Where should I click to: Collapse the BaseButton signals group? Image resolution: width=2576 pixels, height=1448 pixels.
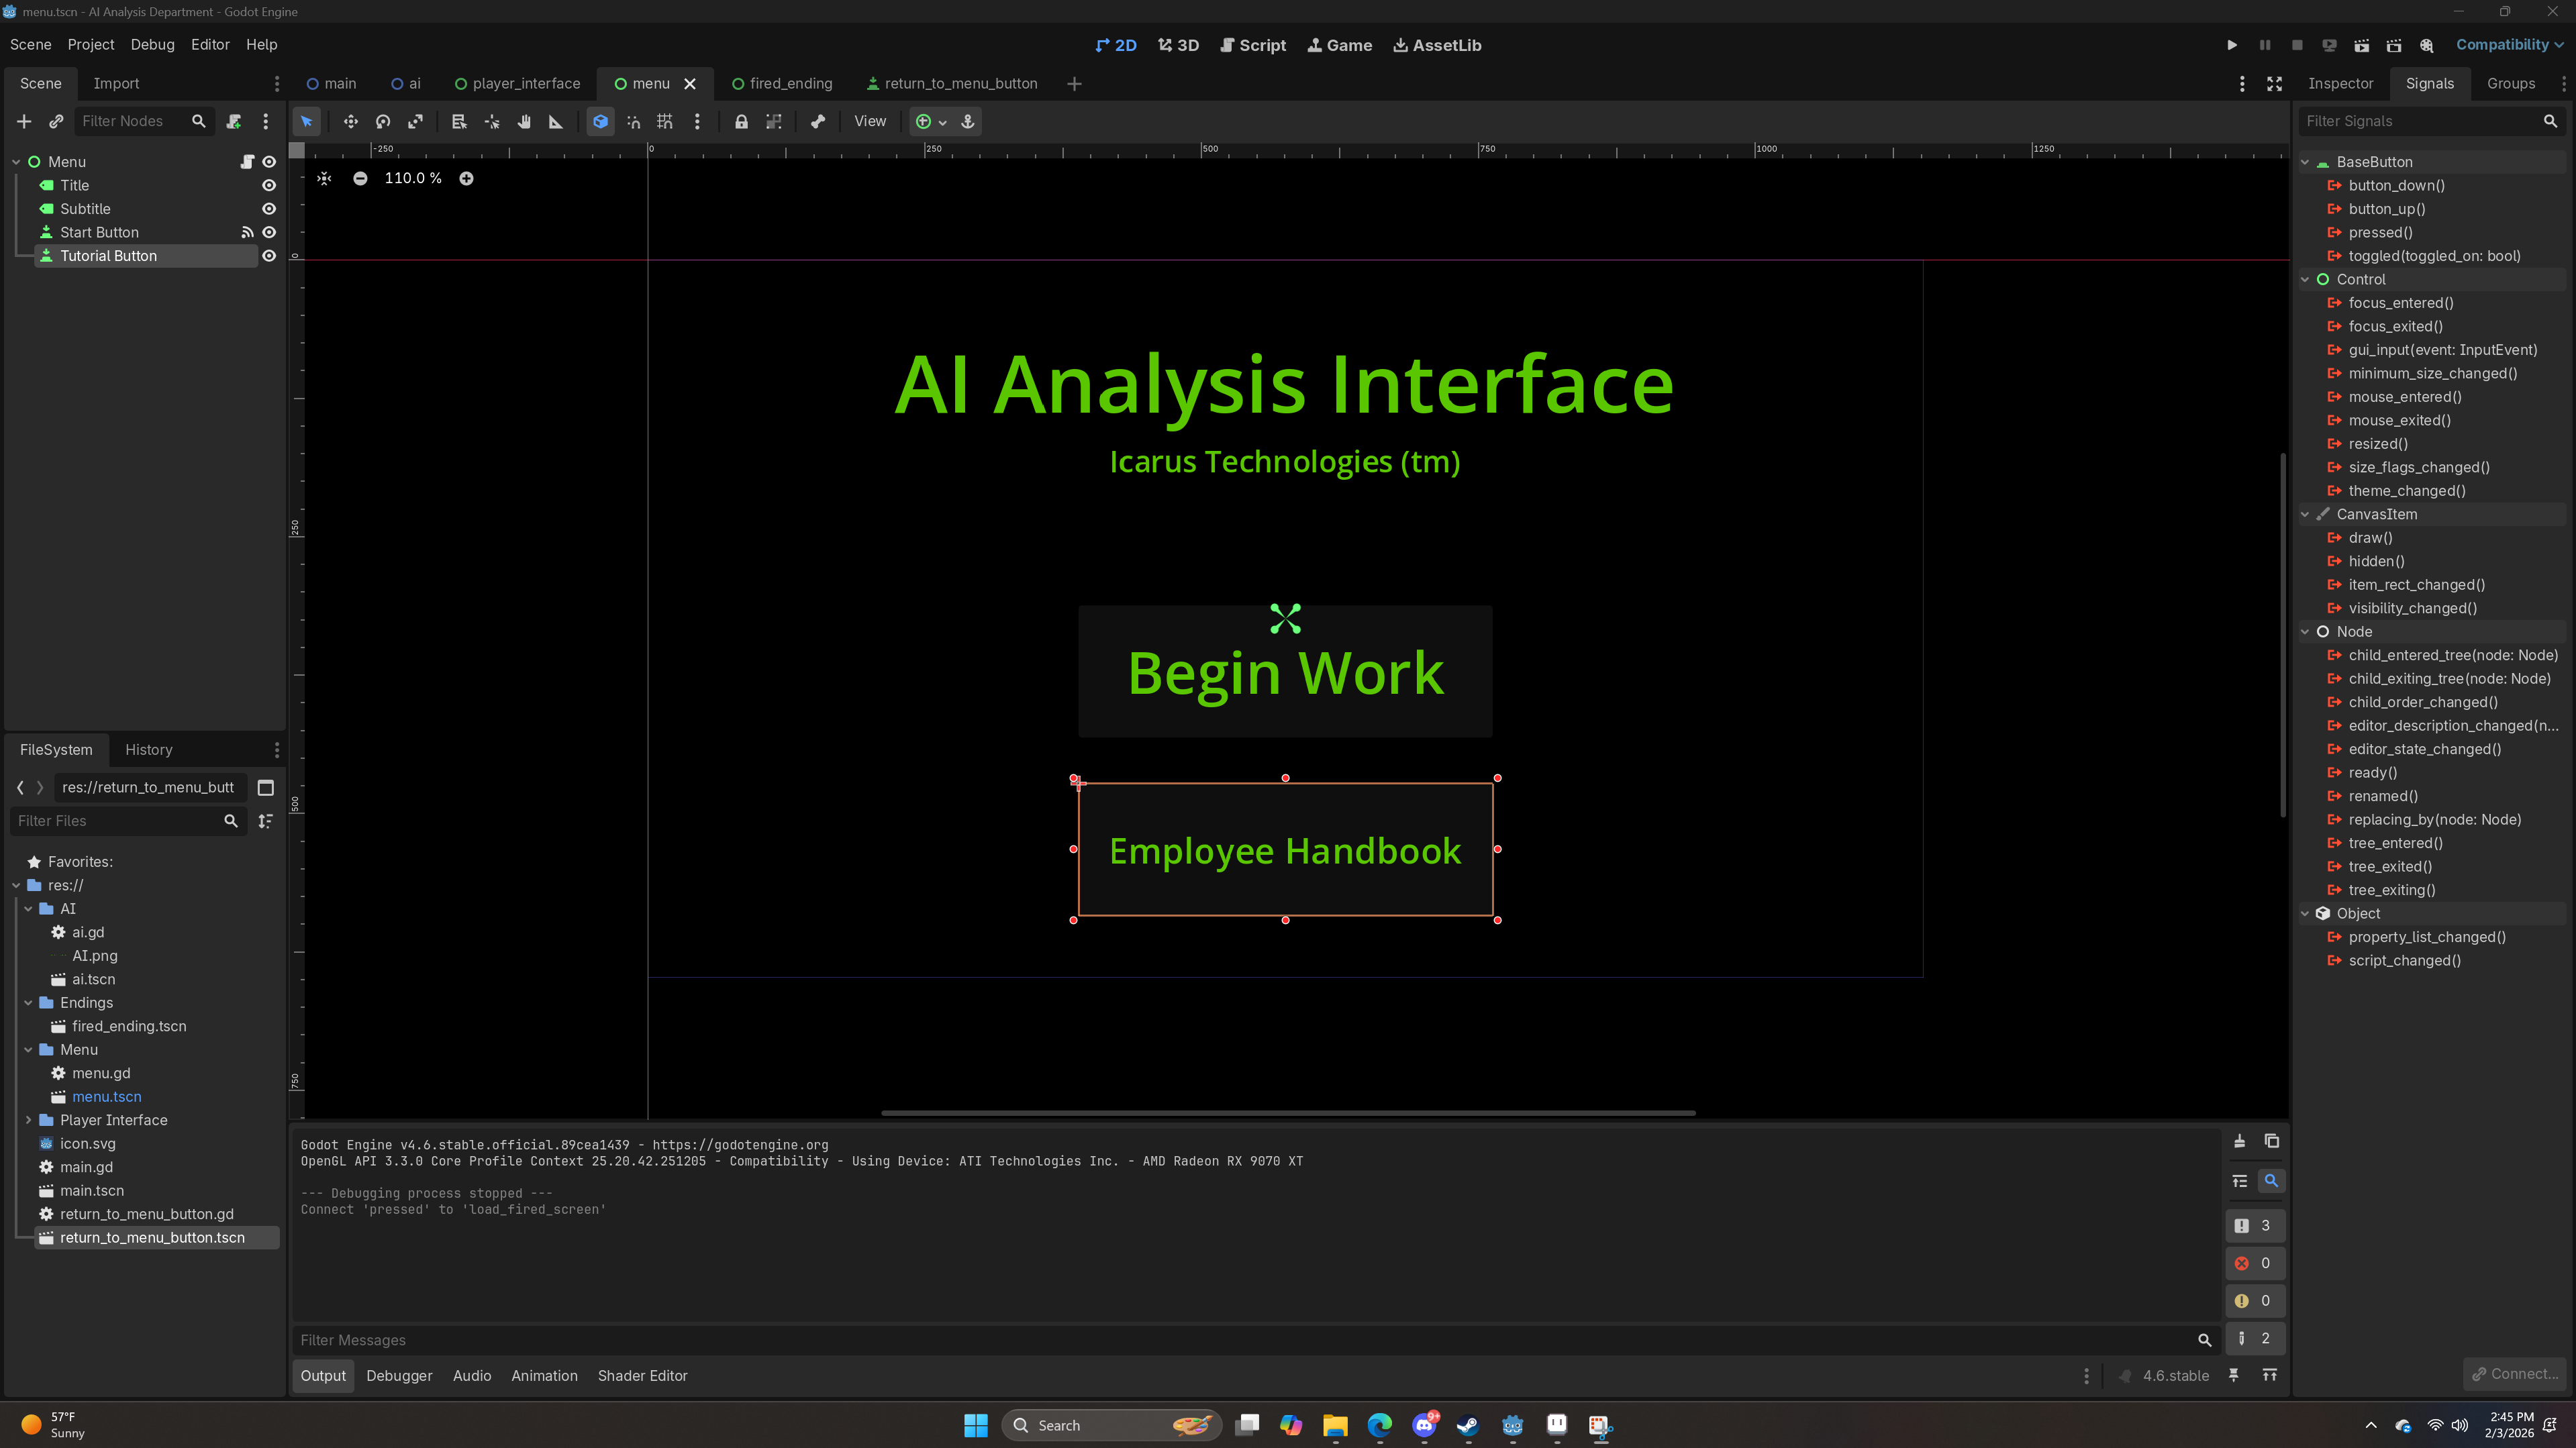pyautogui.click(x=2305, y=162)
